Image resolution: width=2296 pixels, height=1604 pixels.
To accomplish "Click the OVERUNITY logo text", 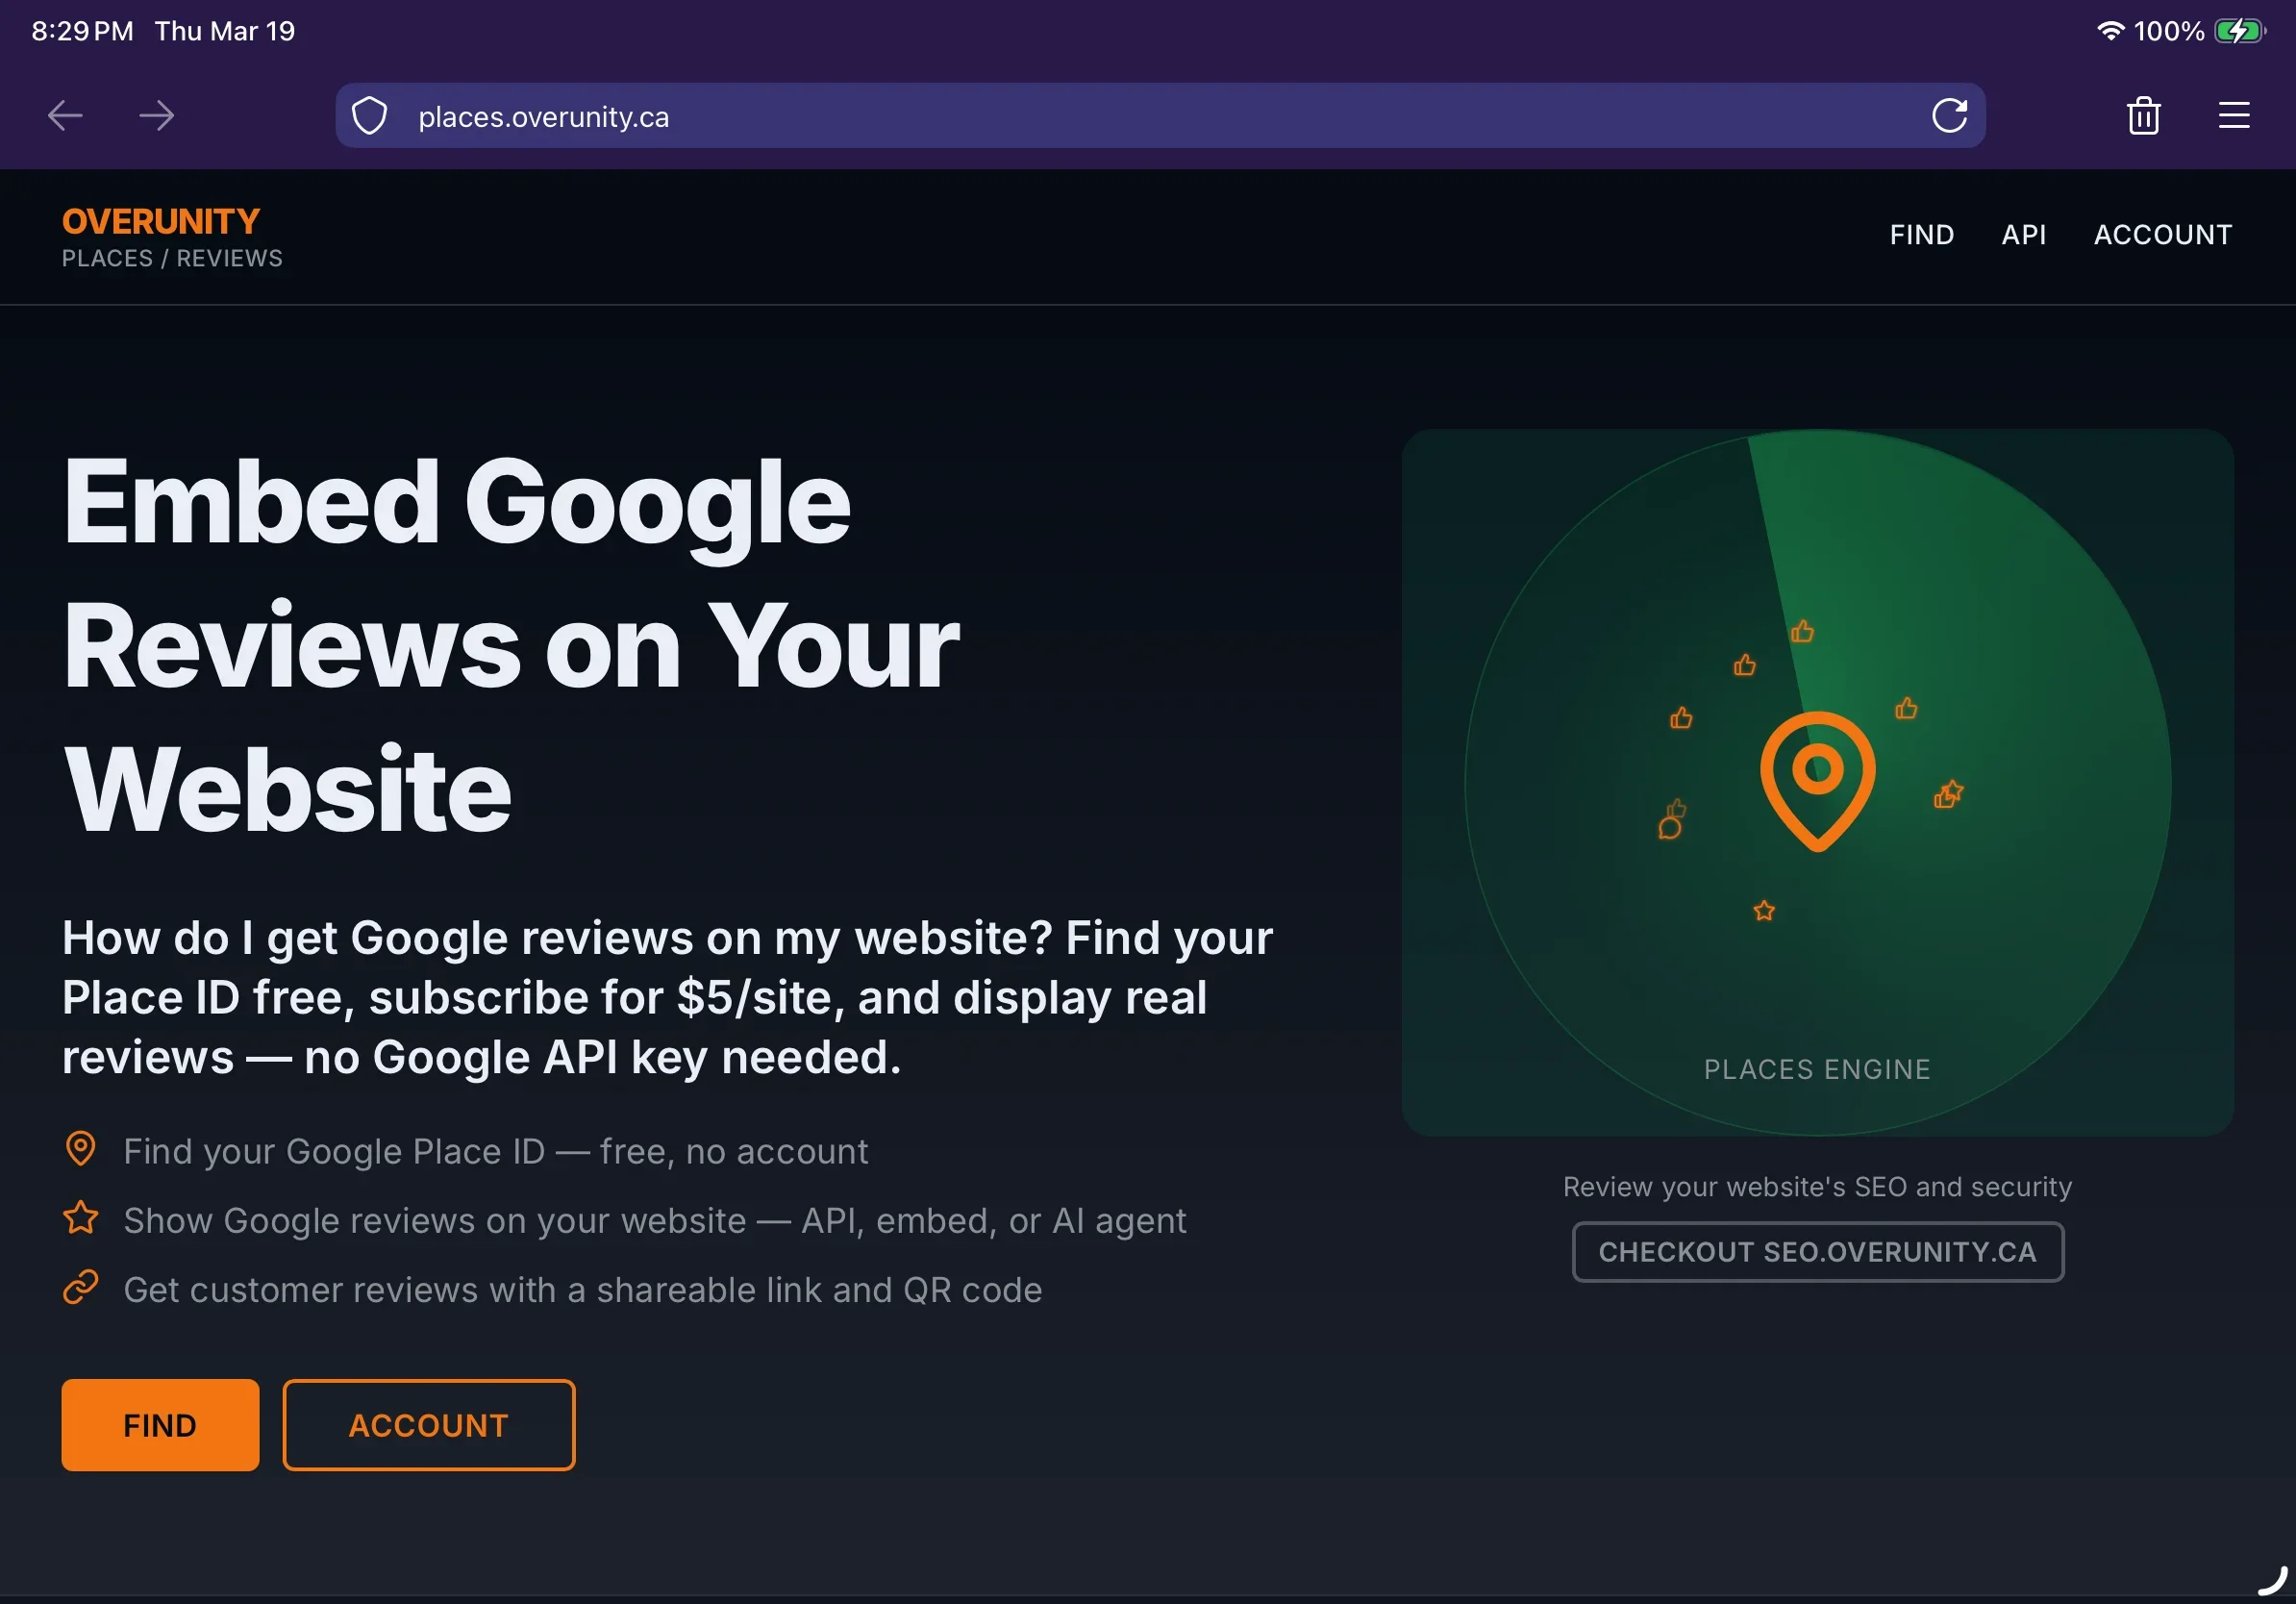I will point(161,221).
